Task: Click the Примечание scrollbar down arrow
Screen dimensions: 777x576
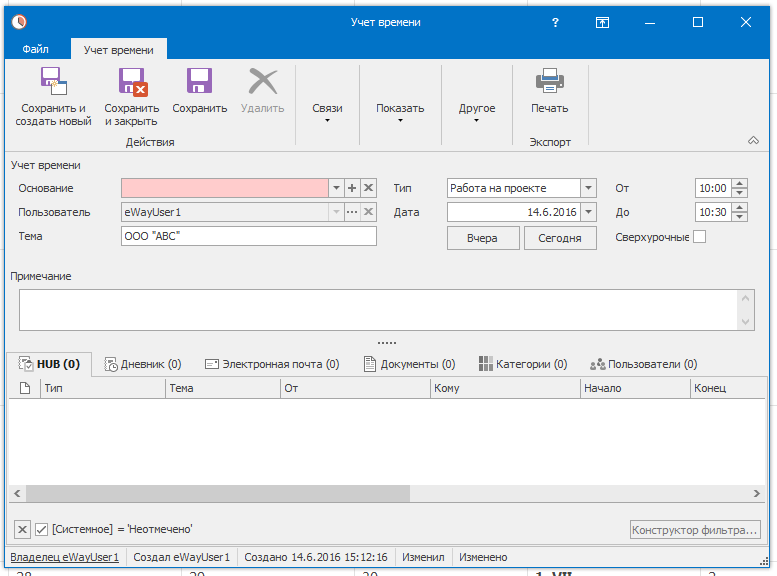Action: (x=745, y=322)
